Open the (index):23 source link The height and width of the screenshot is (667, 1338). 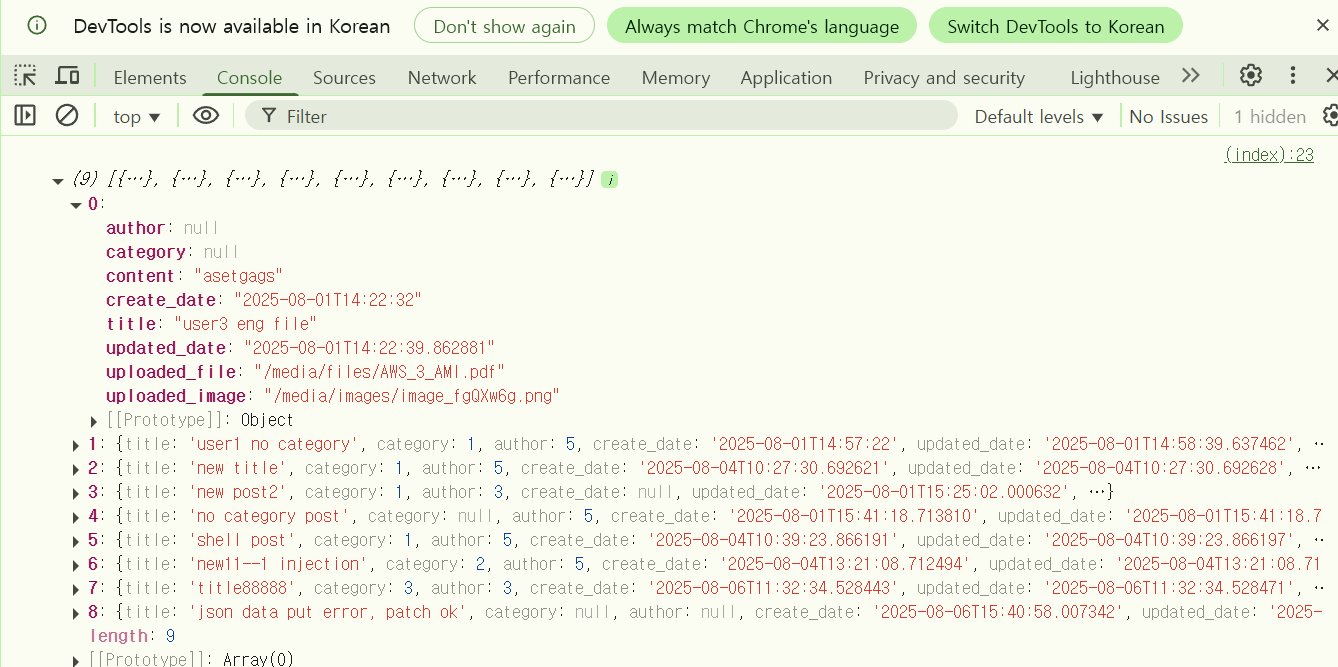(1268, 154)
